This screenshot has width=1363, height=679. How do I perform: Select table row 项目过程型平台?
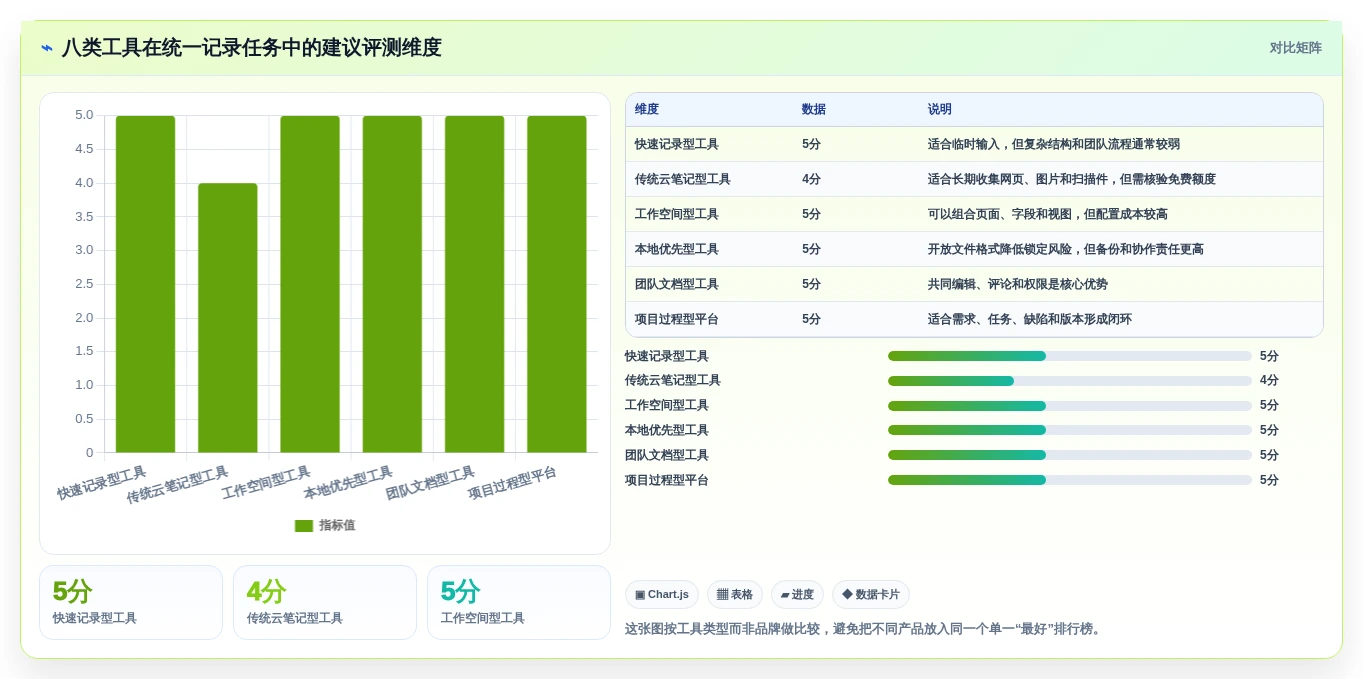tap(974, 319)
